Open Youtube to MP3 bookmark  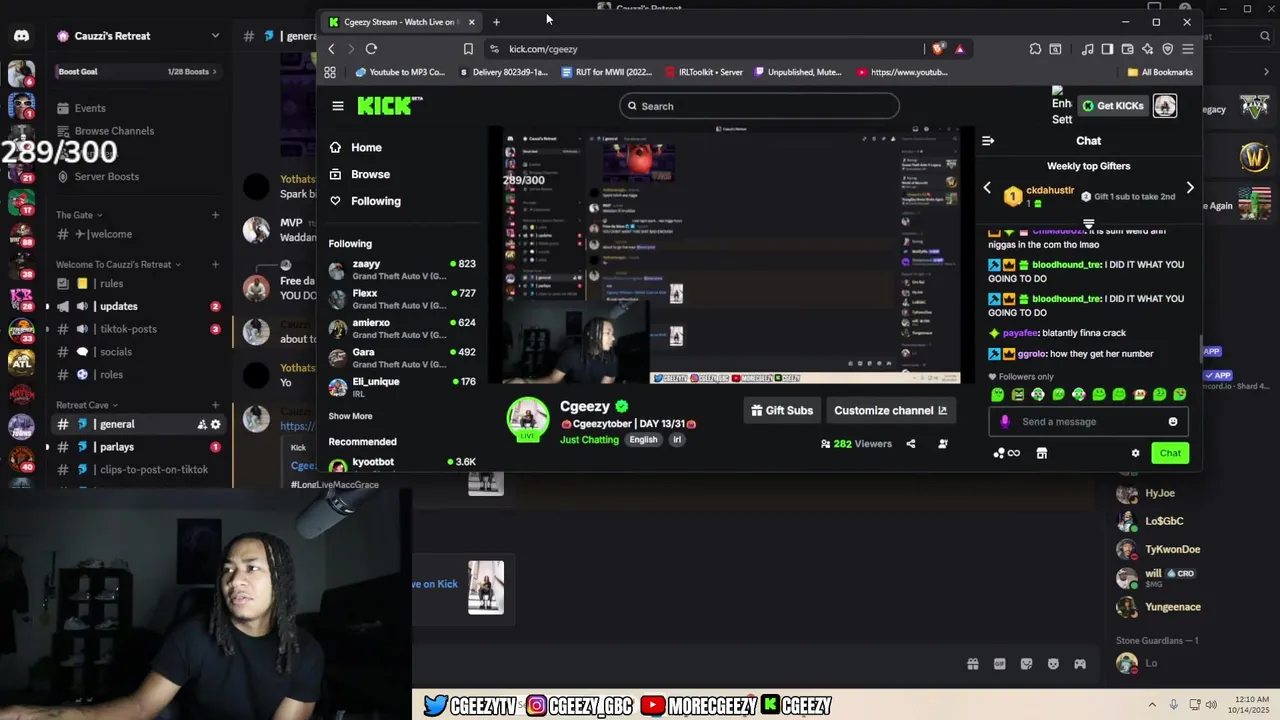click(400, 72)
